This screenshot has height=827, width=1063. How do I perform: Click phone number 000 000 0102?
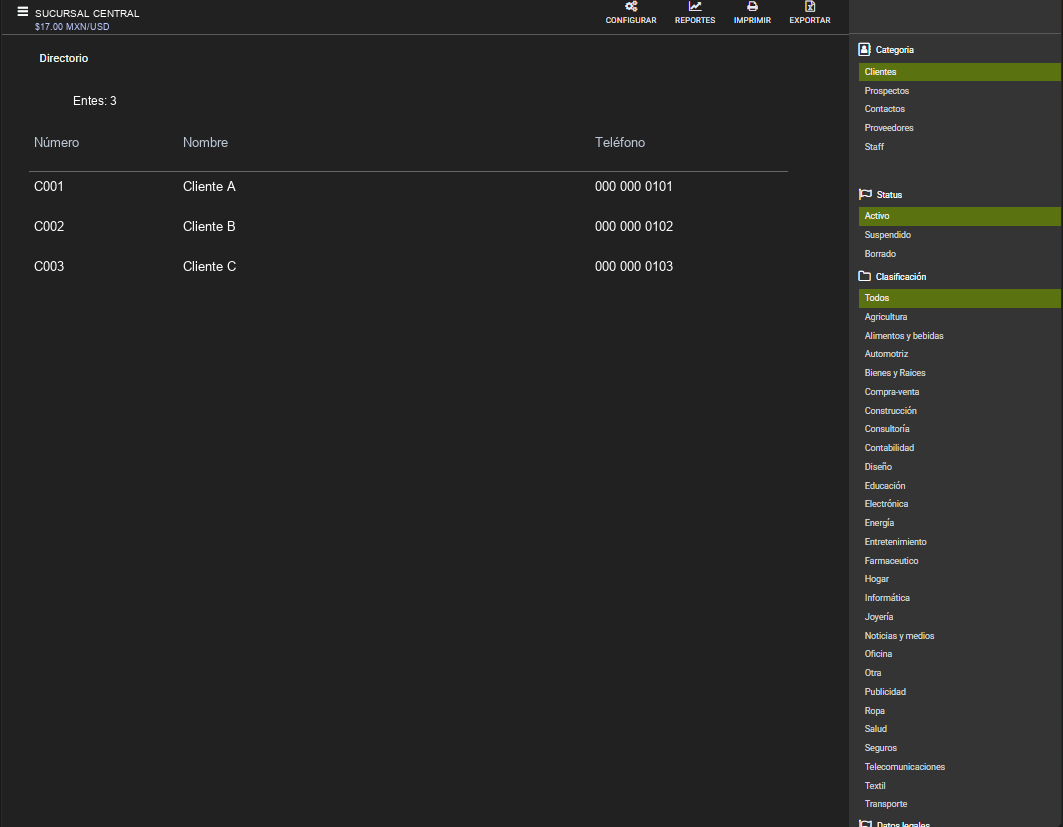[x=634, y=227]
